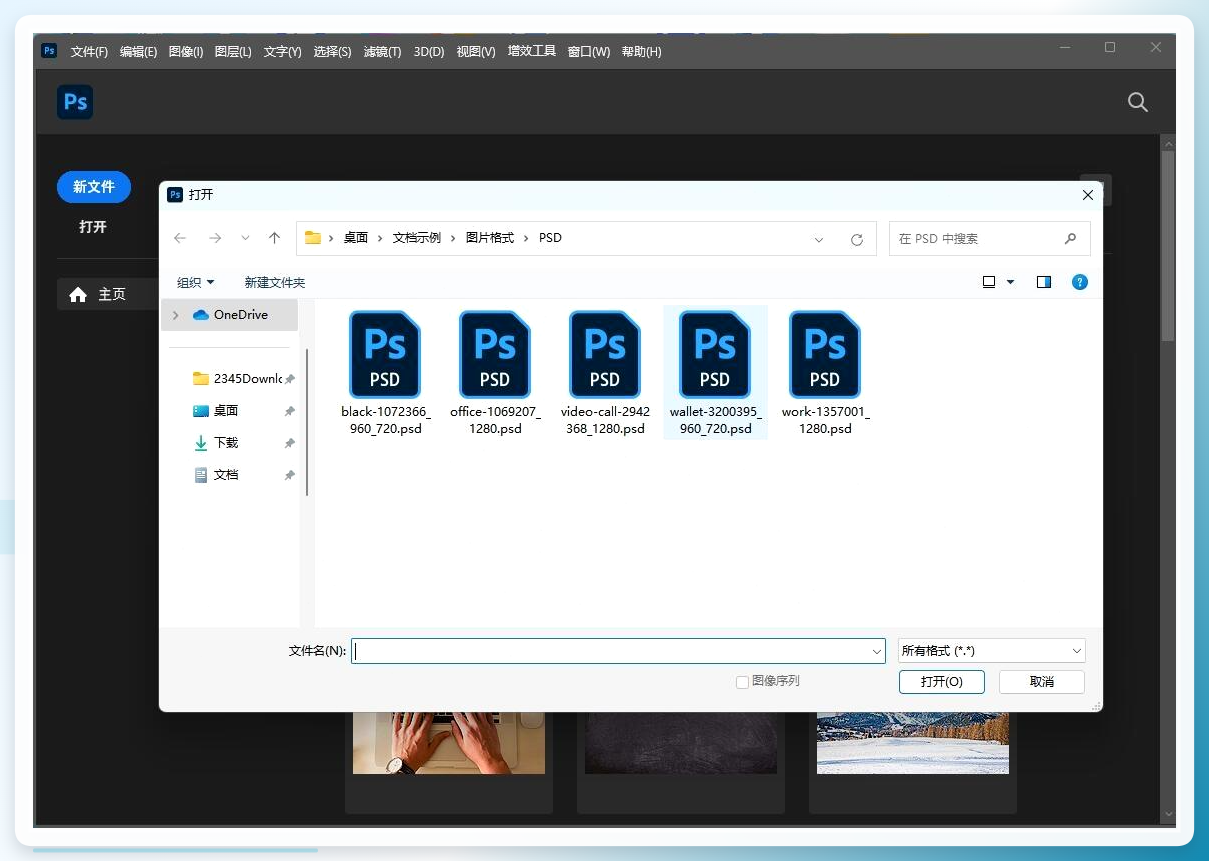The width and height of the screenshot is (1209, 861).
Task: Open the 图层(L) menu
Action: (x=233, y=51)
